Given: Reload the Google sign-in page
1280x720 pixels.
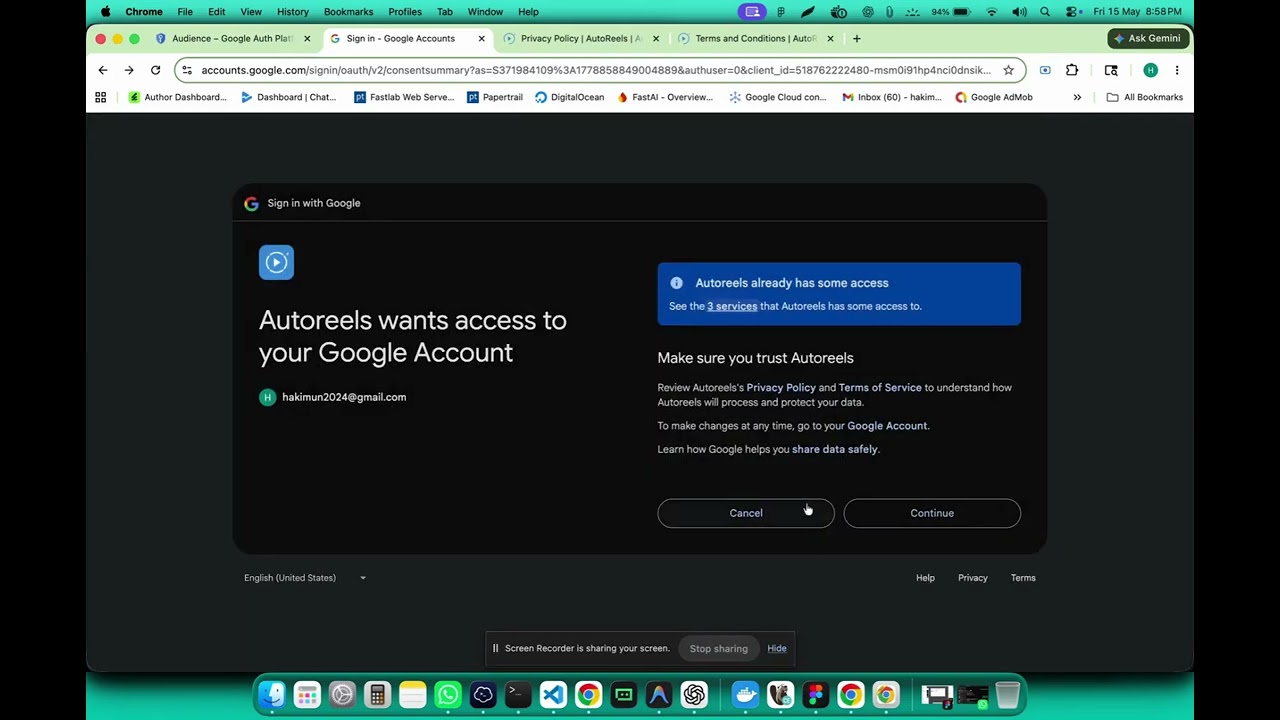Looking at the screenshot, I should click(x=155, y=70).
